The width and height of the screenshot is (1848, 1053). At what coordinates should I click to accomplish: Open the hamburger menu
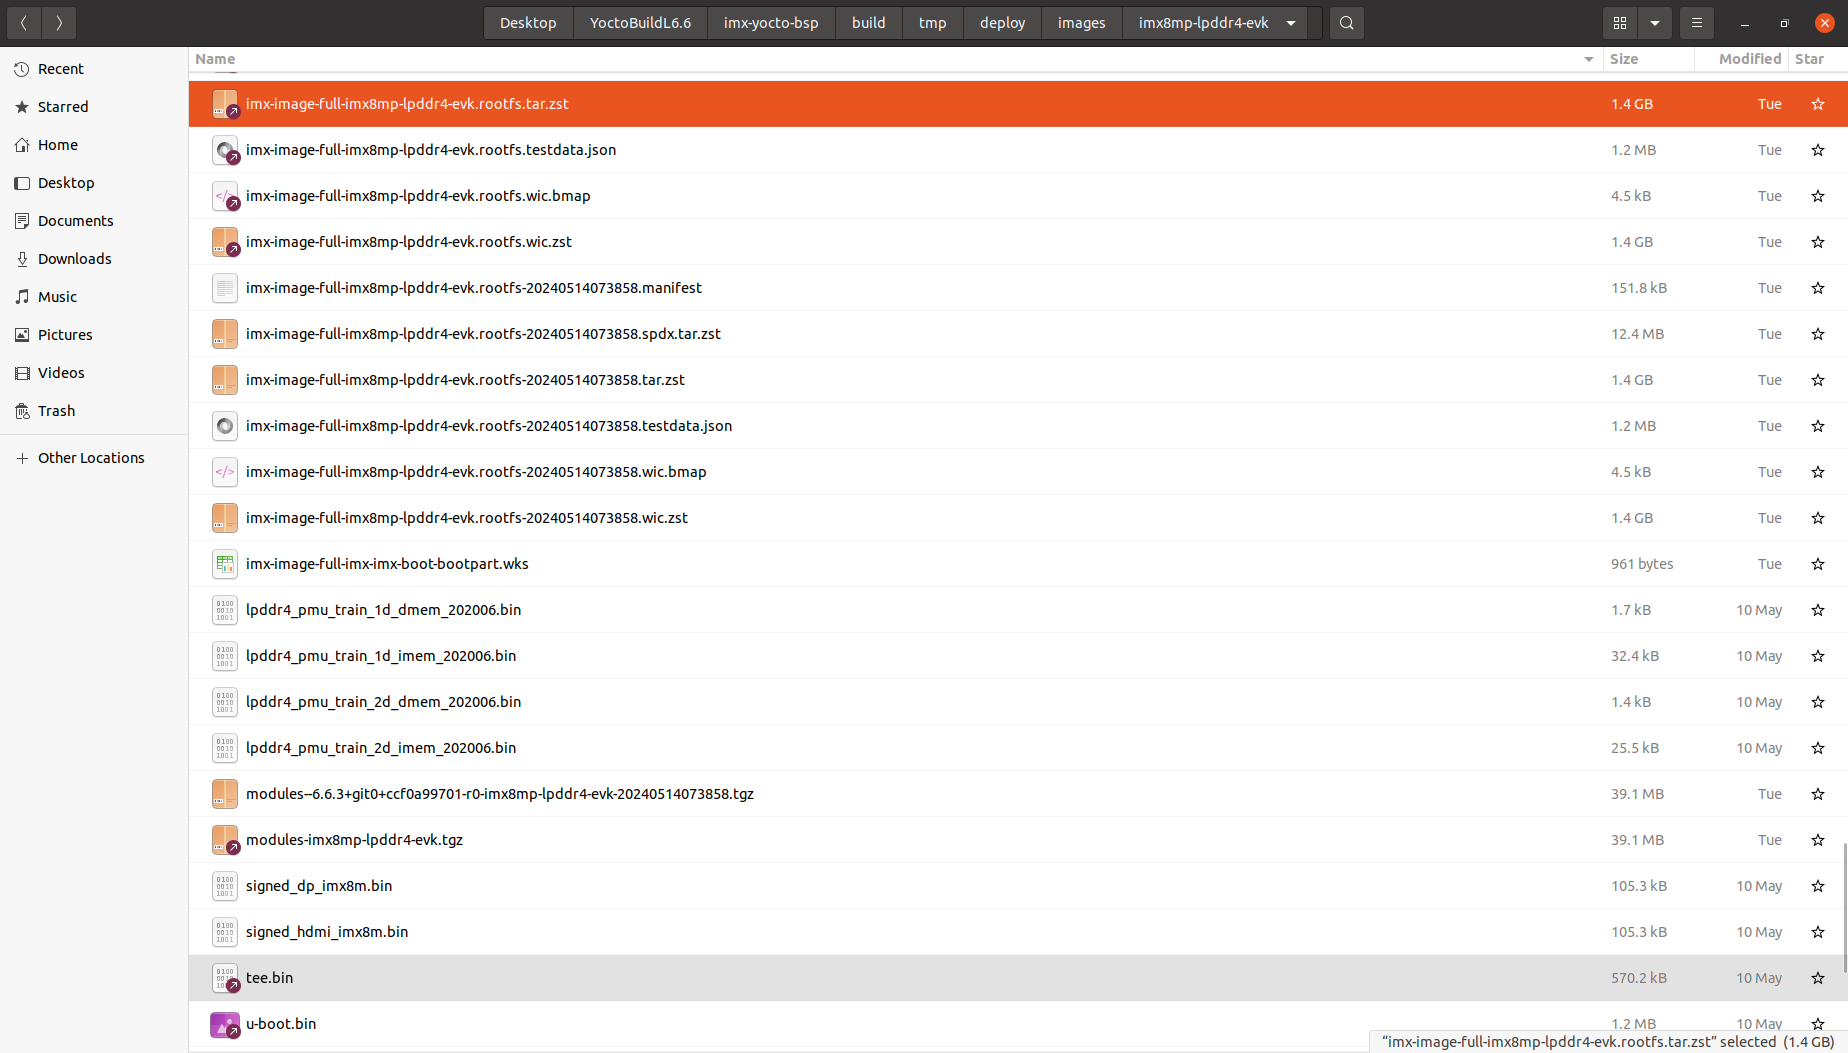tap(1696, 22)
